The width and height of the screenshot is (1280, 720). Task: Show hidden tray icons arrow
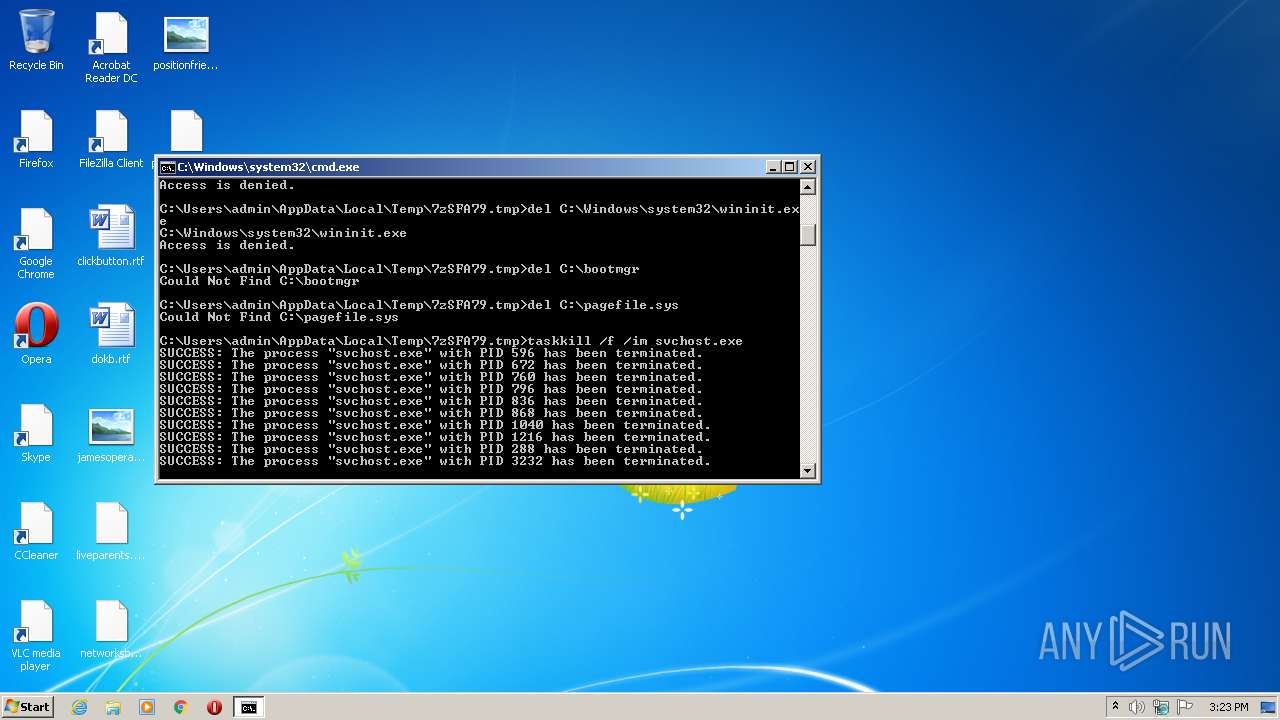pos(1115,707)
